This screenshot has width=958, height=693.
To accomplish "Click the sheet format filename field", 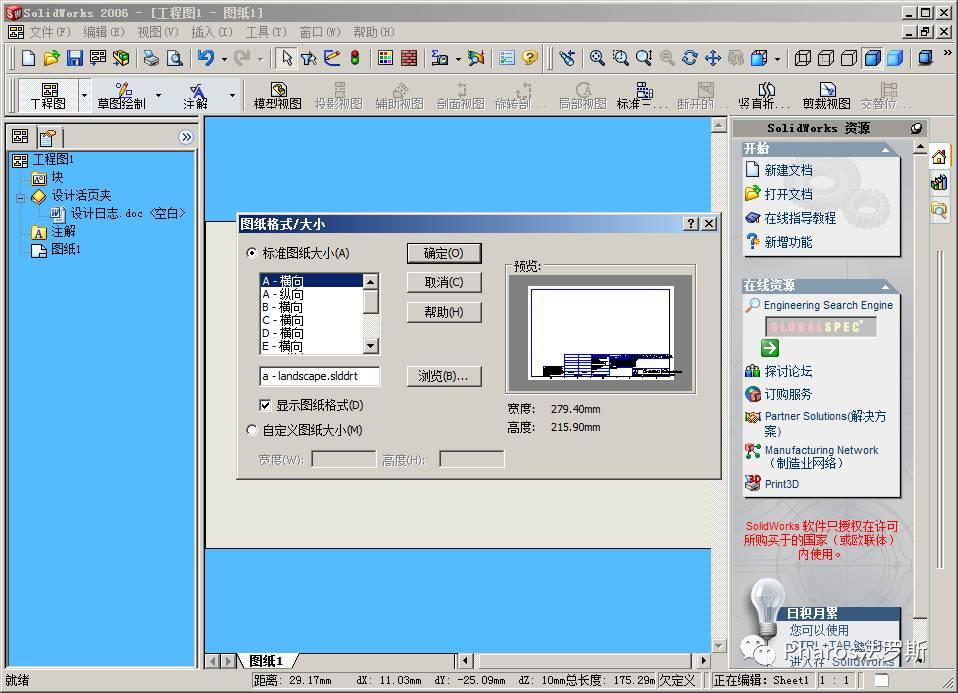I will pyautogui.click(x=320, y=376).
